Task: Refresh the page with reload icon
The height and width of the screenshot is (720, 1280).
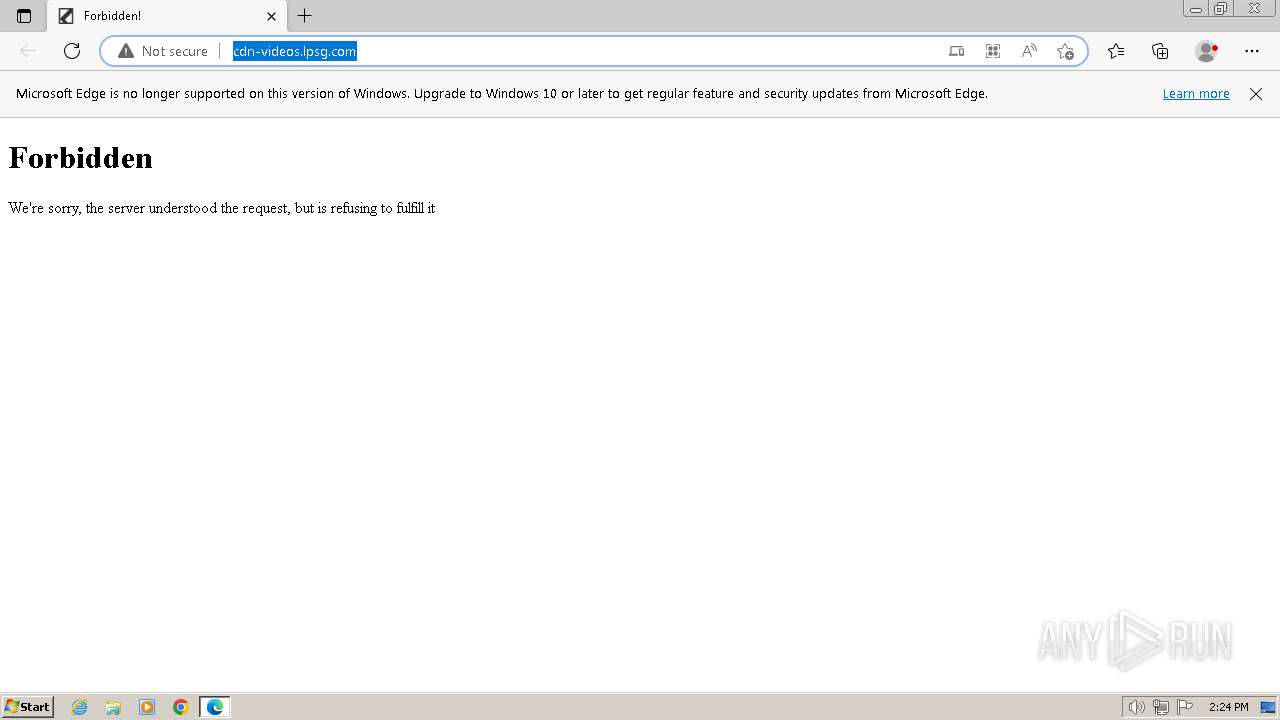Action: point(72,51)
